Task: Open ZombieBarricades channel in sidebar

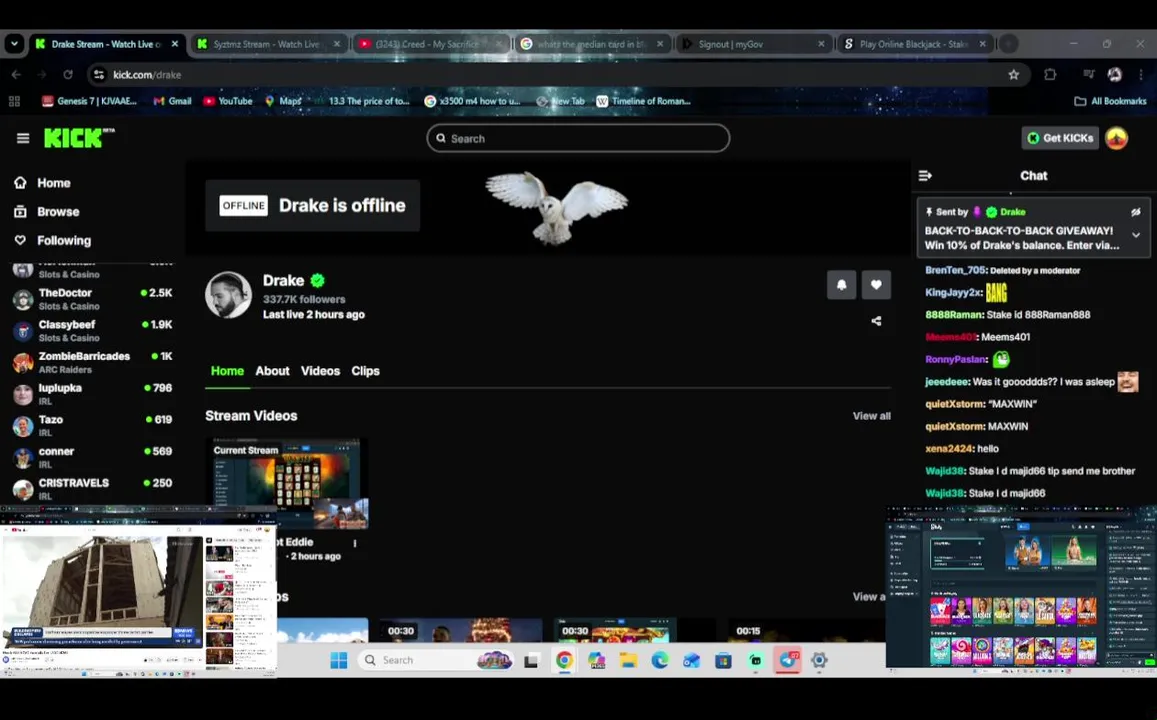Action: pos(92,362)
